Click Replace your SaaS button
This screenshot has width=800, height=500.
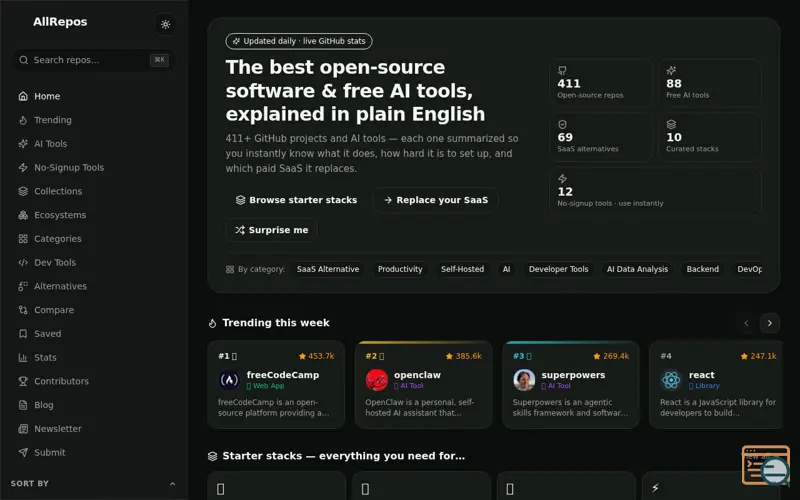pos(436,200)
